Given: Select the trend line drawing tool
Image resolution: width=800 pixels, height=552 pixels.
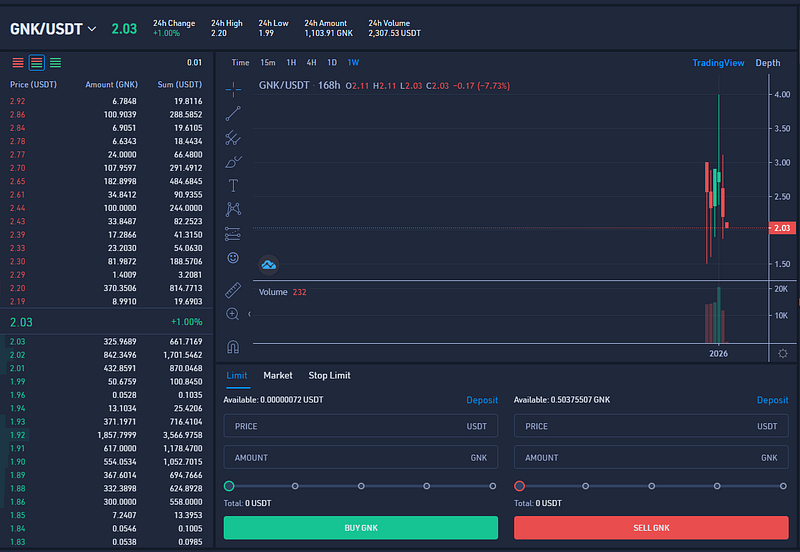Looking at the screenshot, I should pos(233,113).
